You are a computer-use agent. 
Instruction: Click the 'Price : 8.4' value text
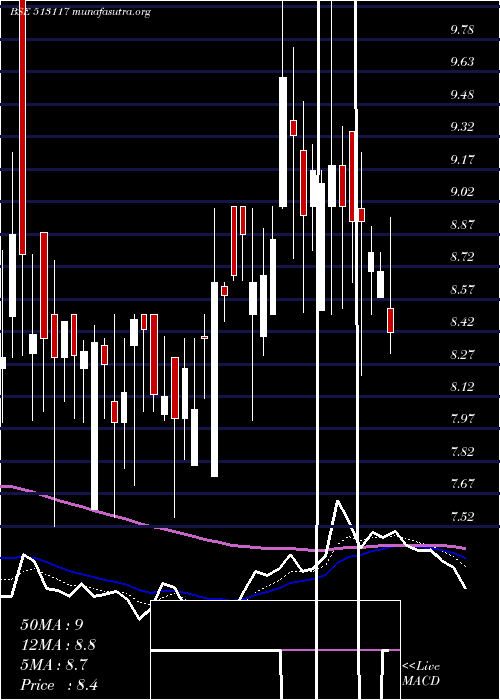pos(59,685)
